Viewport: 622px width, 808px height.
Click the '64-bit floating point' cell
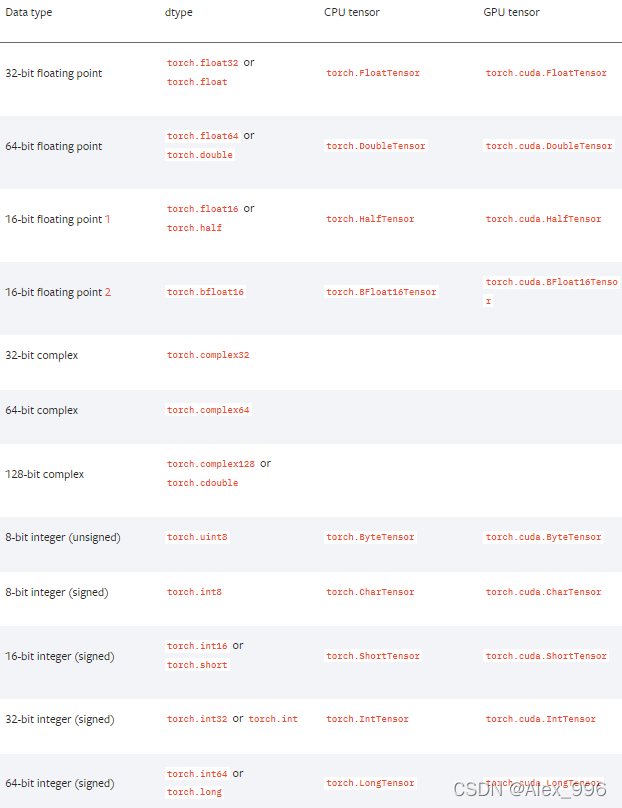click(x=54, y=146)
